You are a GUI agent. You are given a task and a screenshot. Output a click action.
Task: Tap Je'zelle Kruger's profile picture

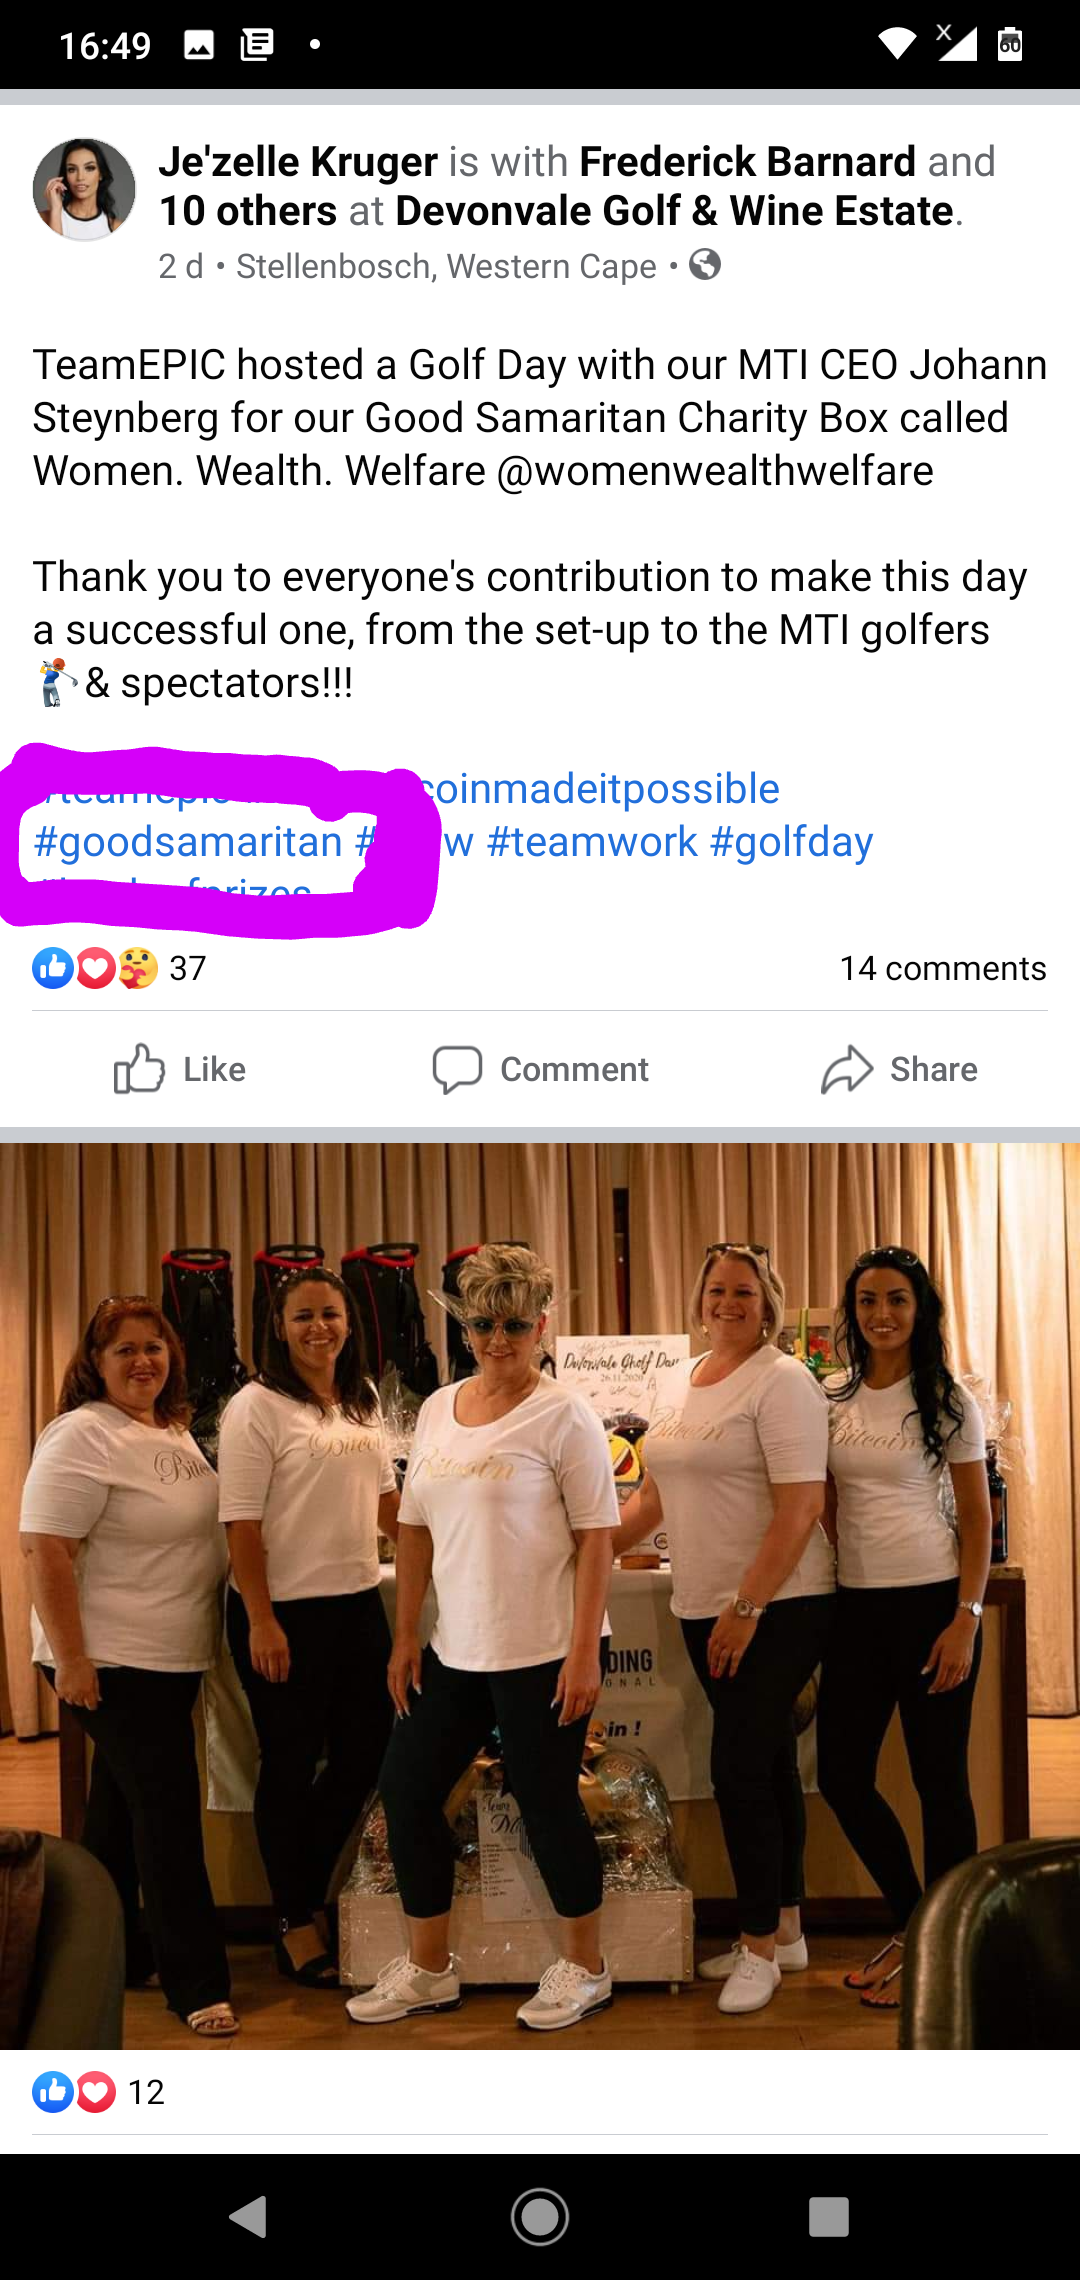(x=84, y=189)
